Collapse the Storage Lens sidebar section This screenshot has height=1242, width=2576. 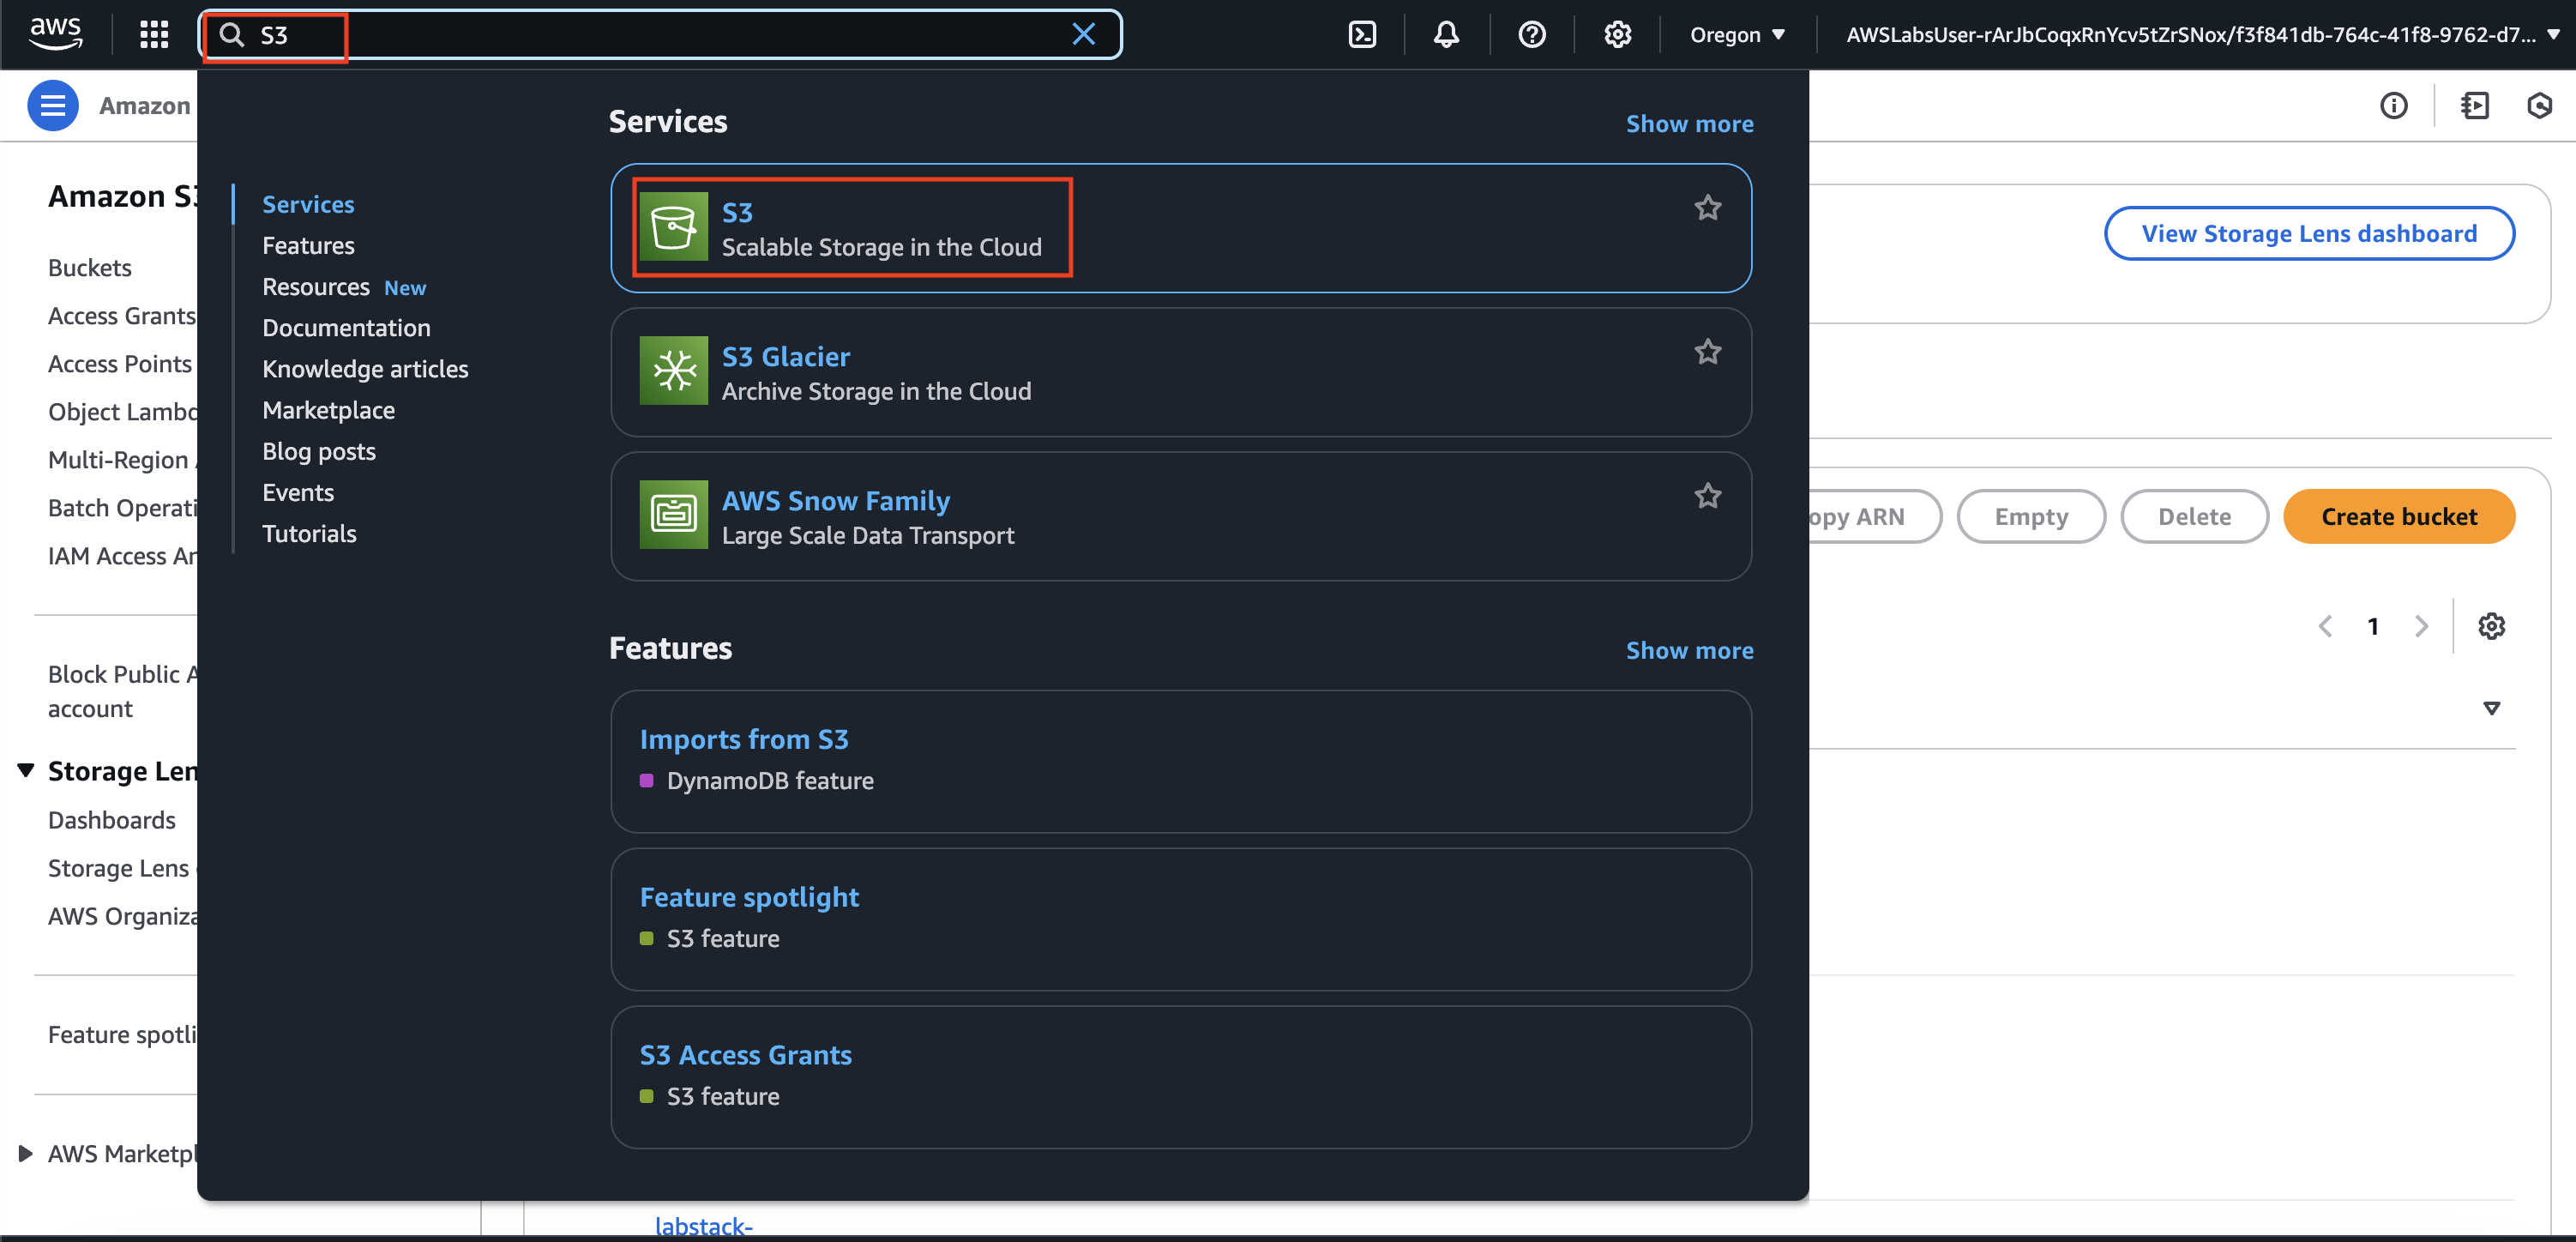(x=26, y=770)
